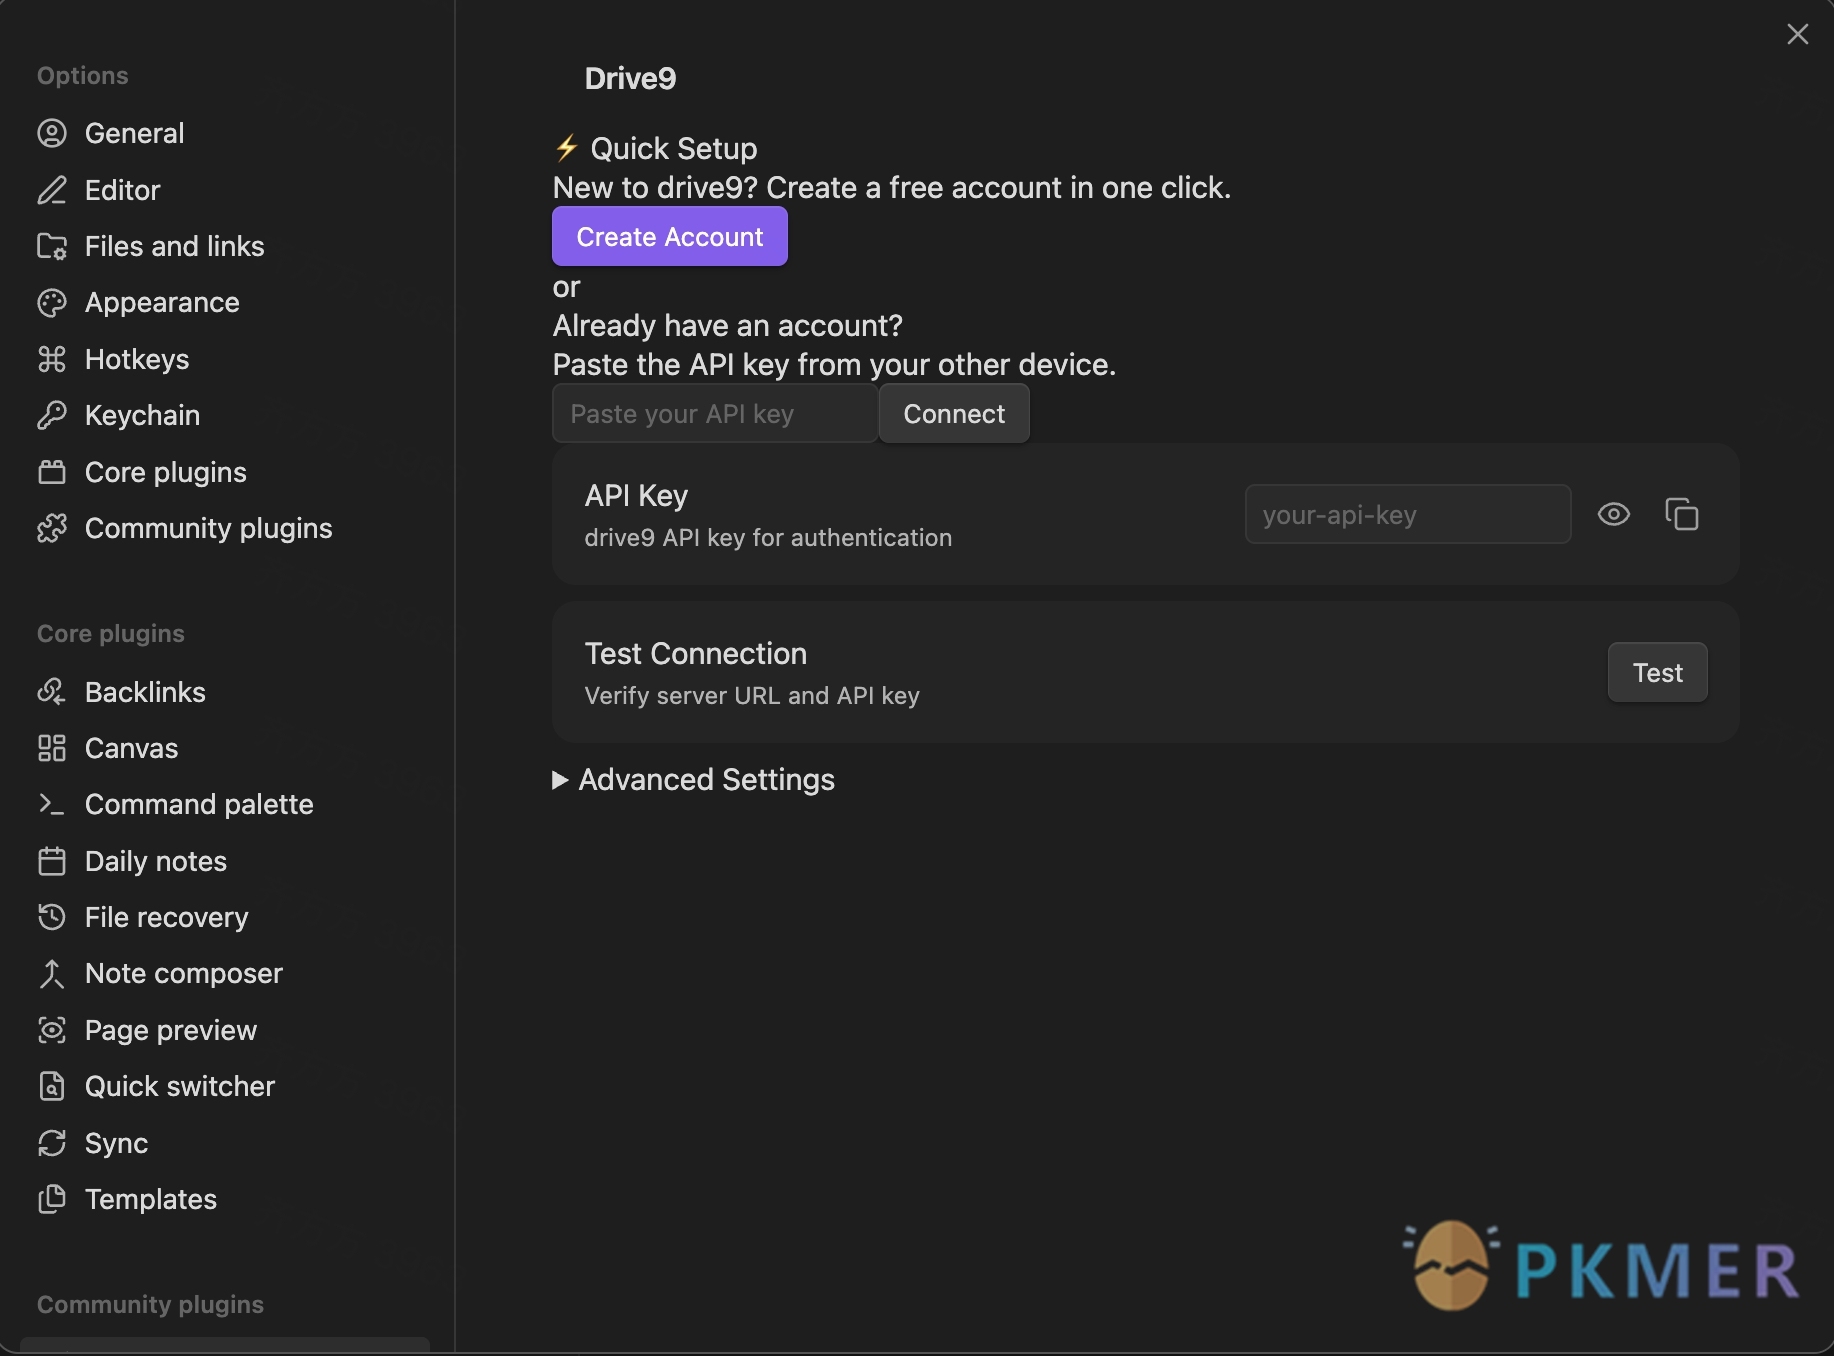Click the Command palette terminal icon
Image resolution: width=1834 pixels, height=1356 pixels.
pyautogui.click(x=52, y=804)
